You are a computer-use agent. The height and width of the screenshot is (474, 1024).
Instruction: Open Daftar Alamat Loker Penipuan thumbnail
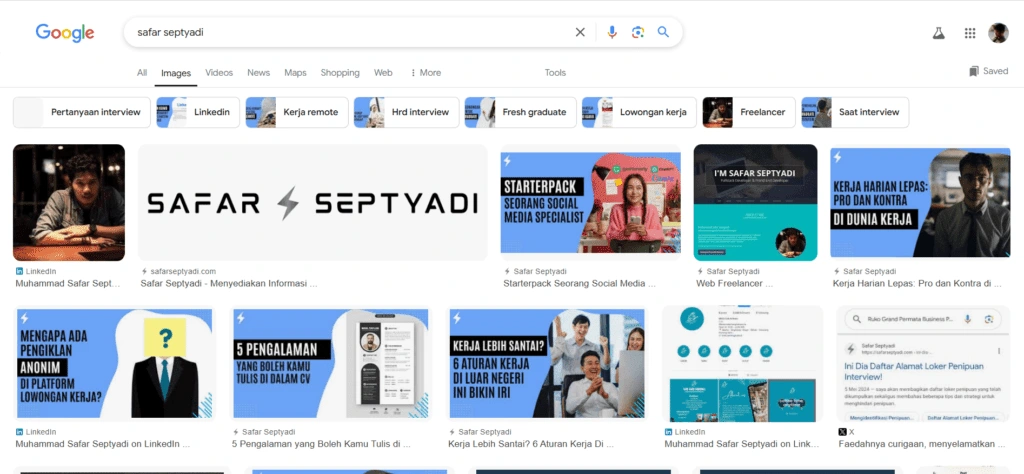(x=923, y=364)
